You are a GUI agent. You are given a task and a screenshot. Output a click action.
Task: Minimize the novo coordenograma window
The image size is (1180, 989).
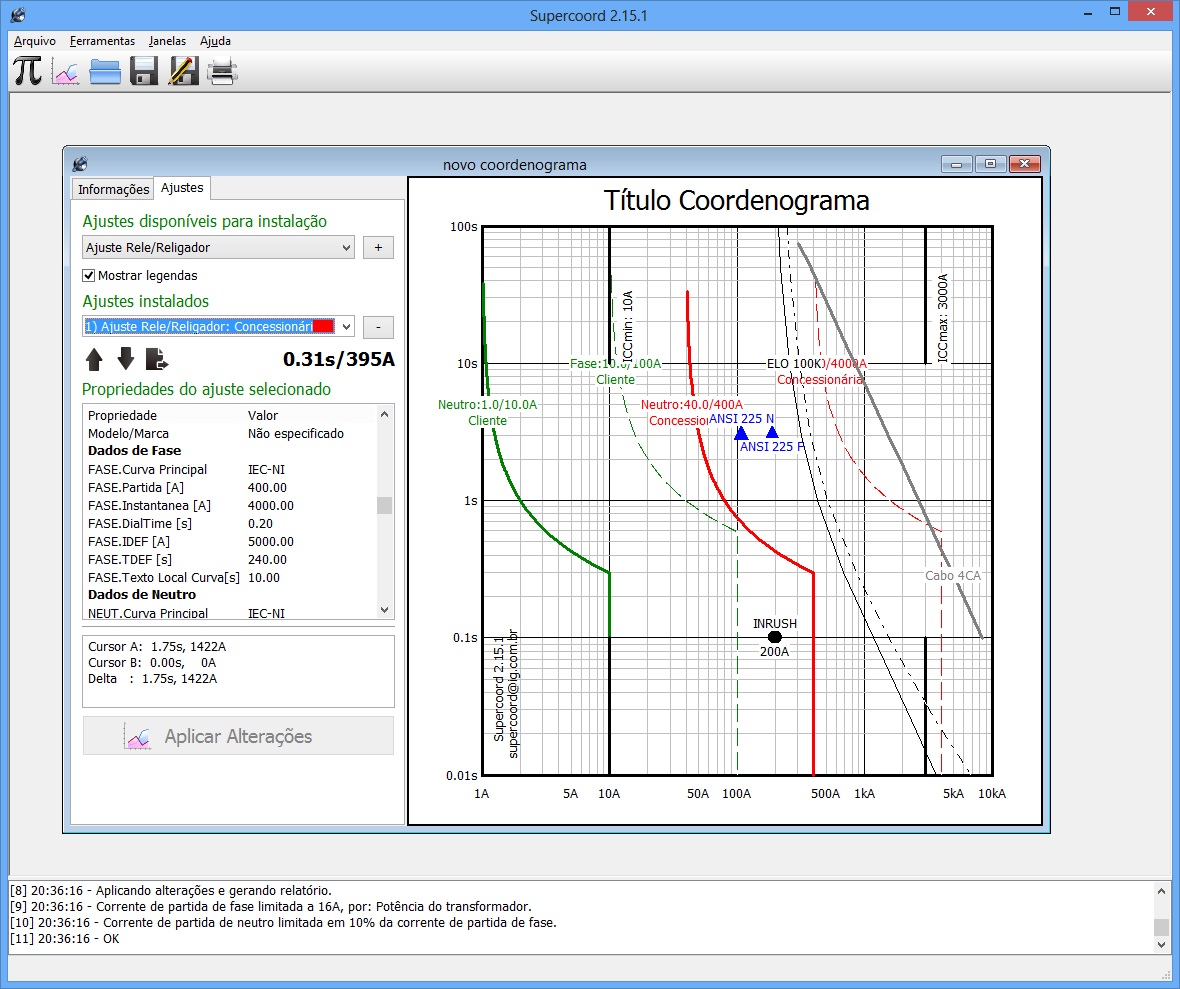956,164
